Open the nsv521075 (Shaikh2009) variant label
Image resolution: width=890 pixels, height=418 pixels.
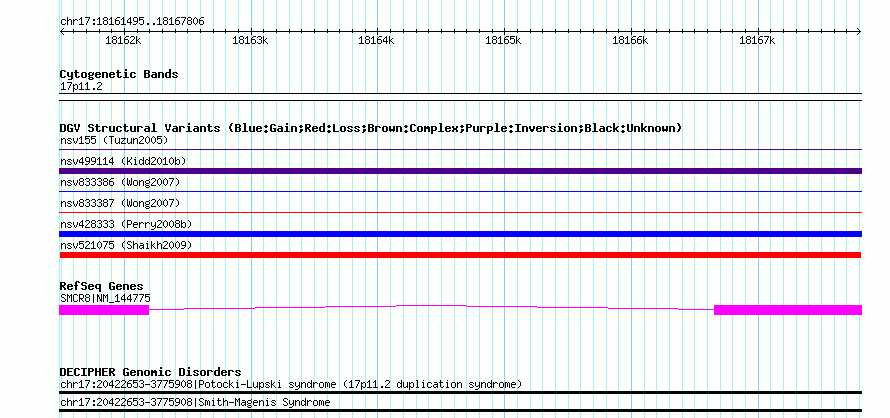click(126, 245)
